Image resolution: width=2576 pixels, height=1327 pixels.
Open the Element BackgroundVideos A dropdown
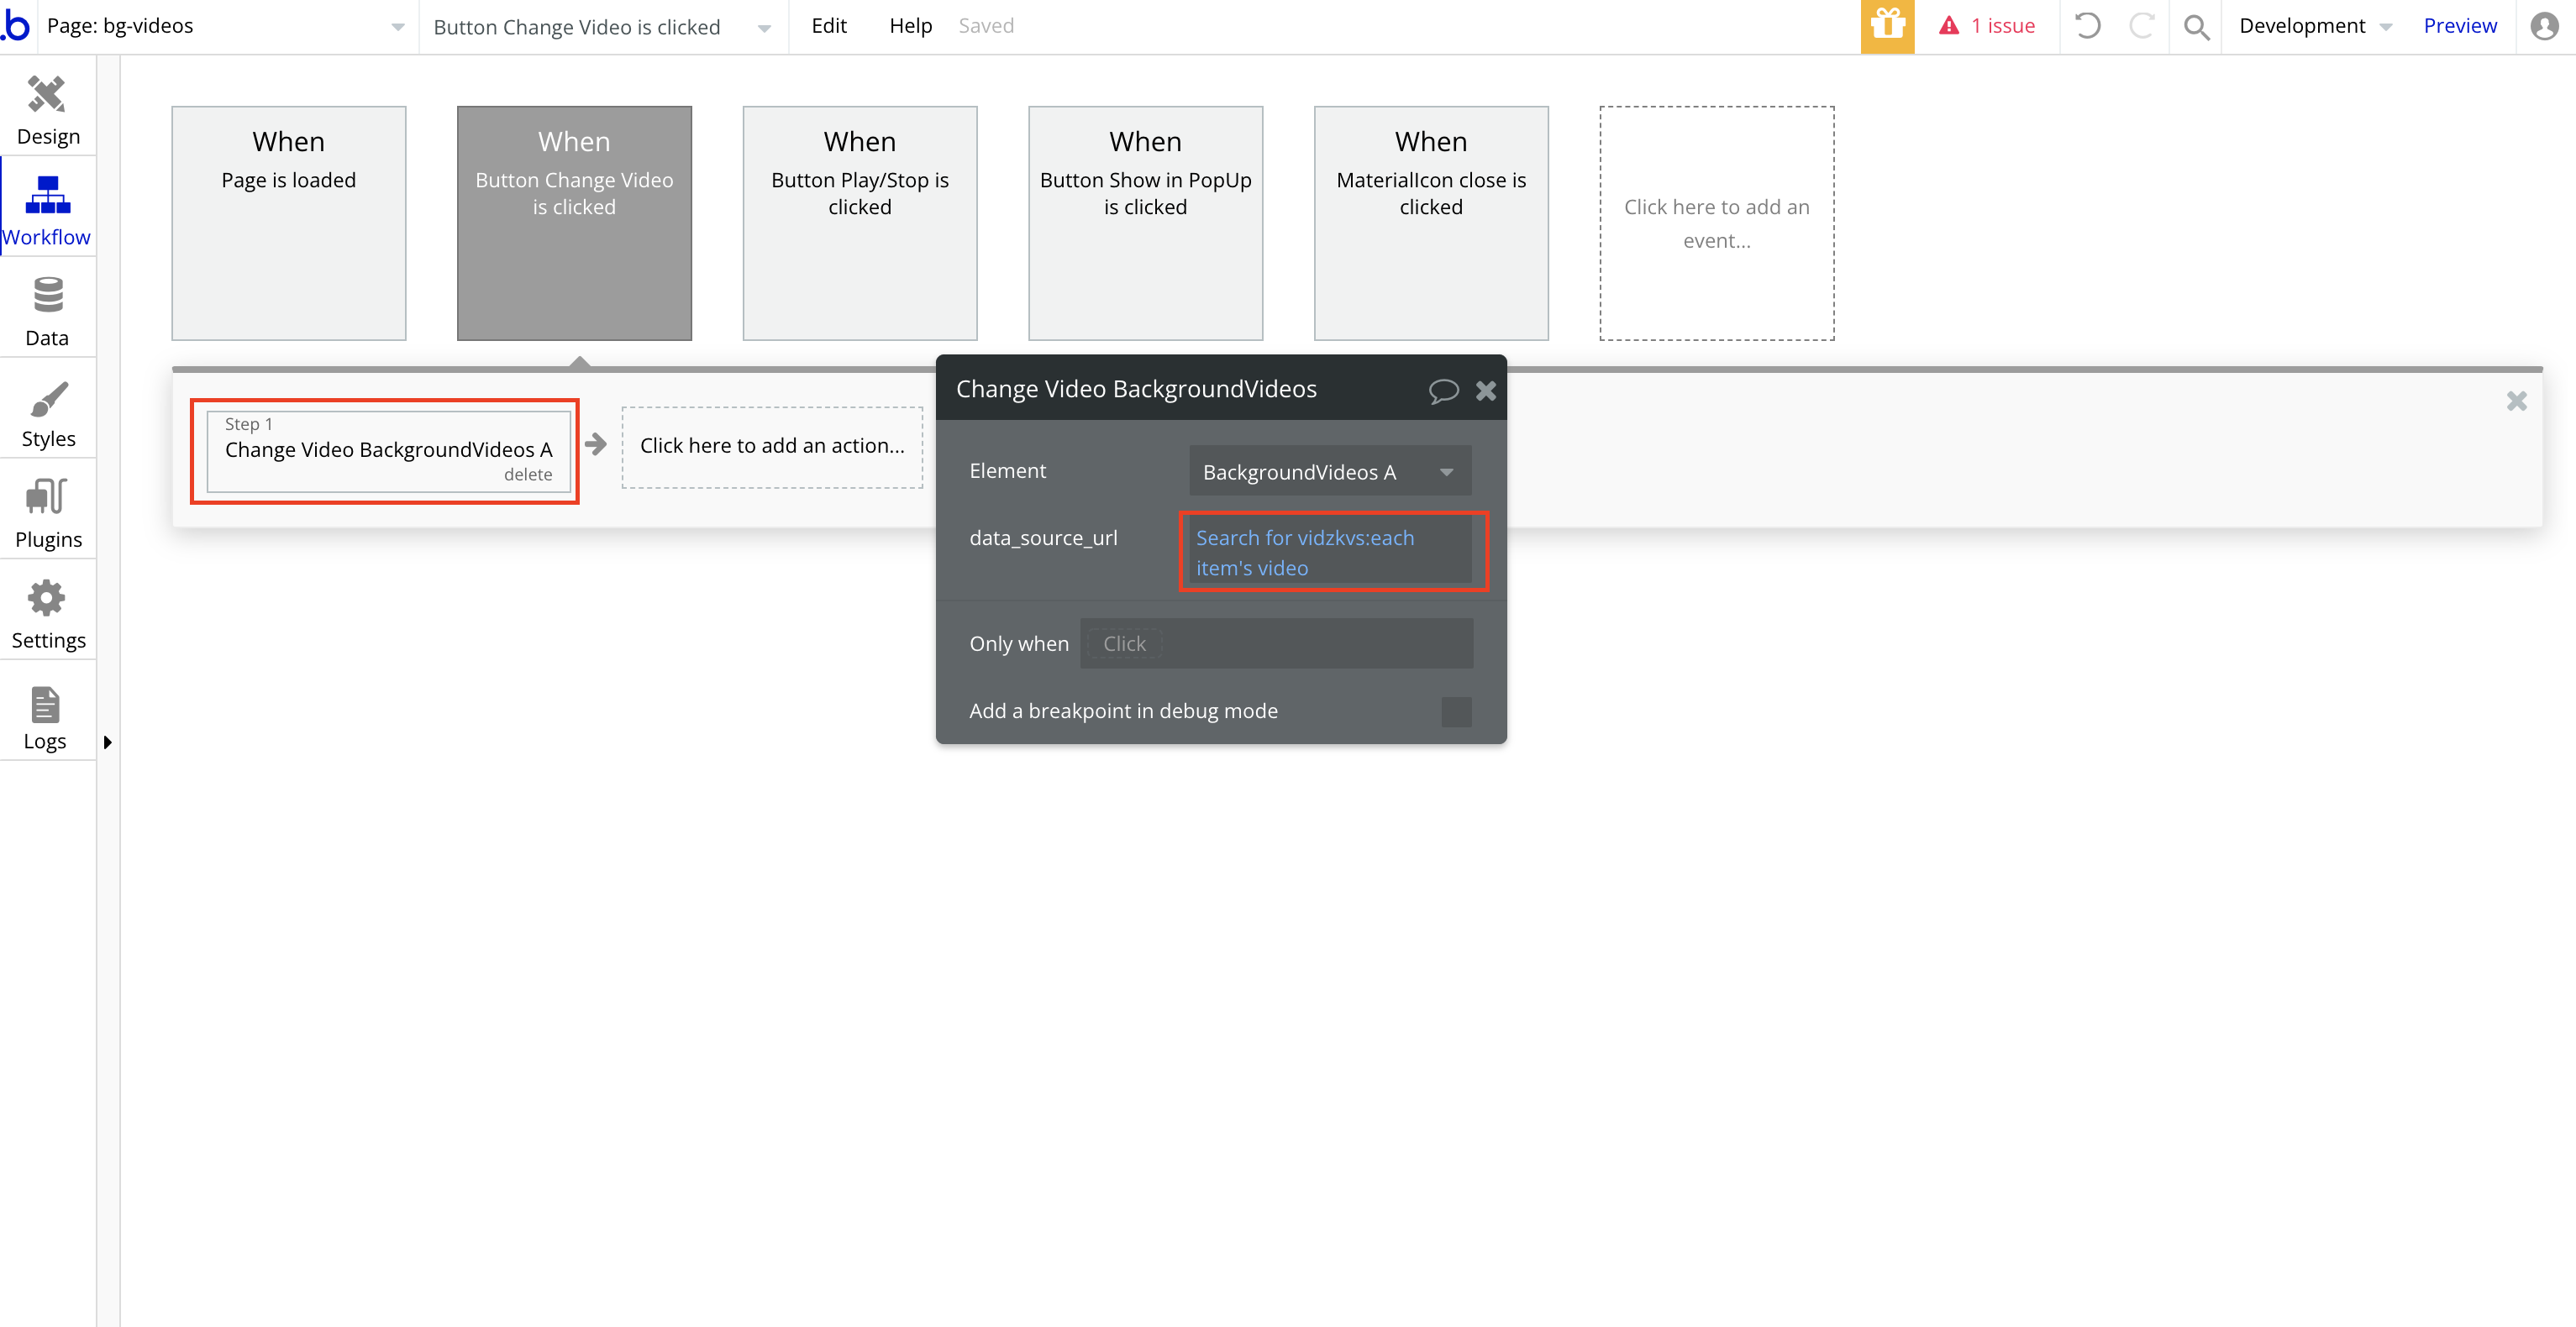[x=1330, y=472]
